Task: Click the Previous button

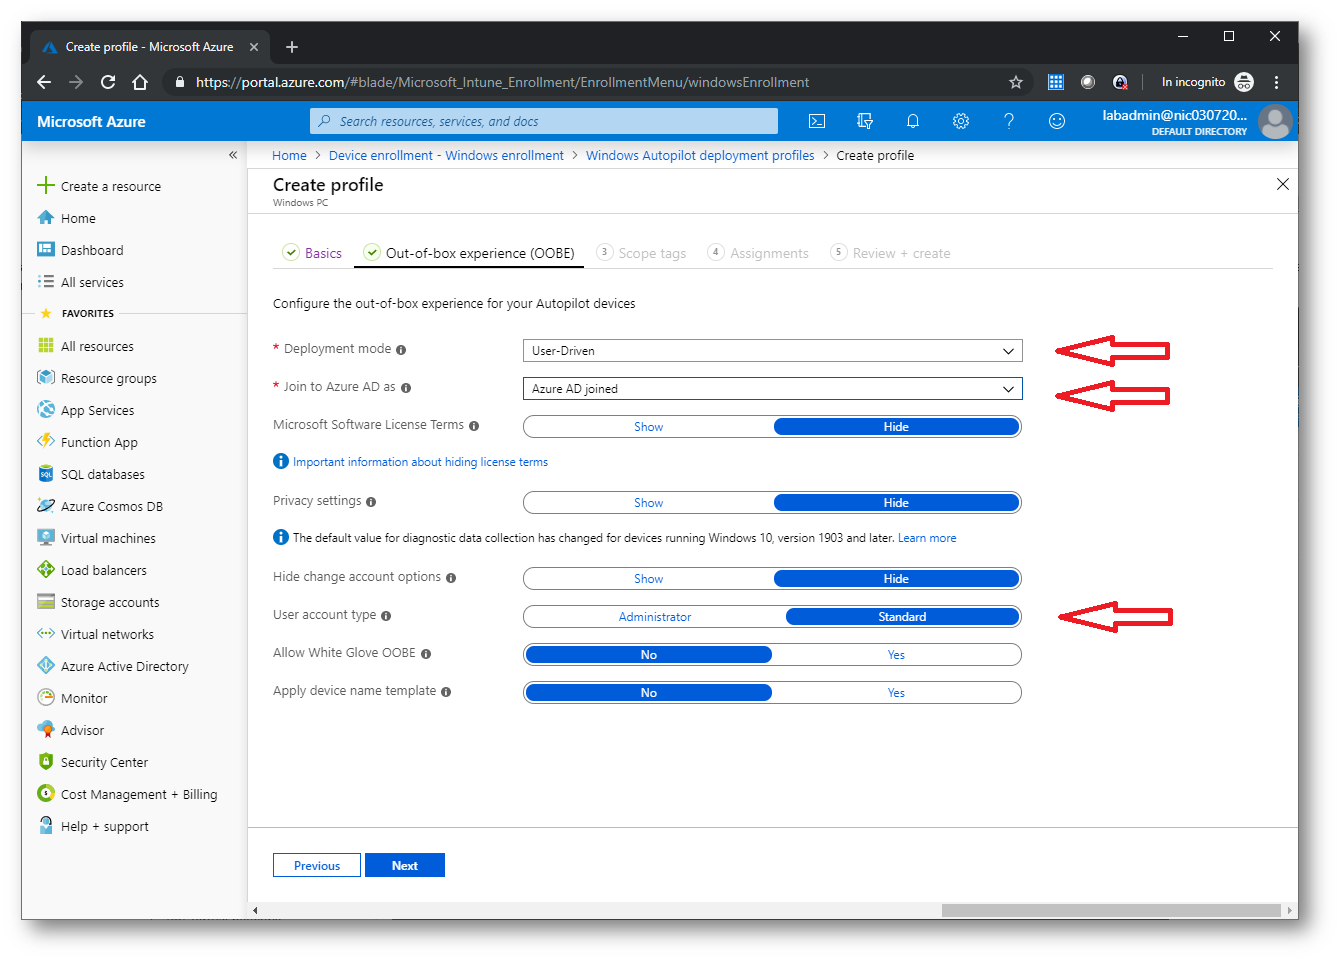Action: 317,865
